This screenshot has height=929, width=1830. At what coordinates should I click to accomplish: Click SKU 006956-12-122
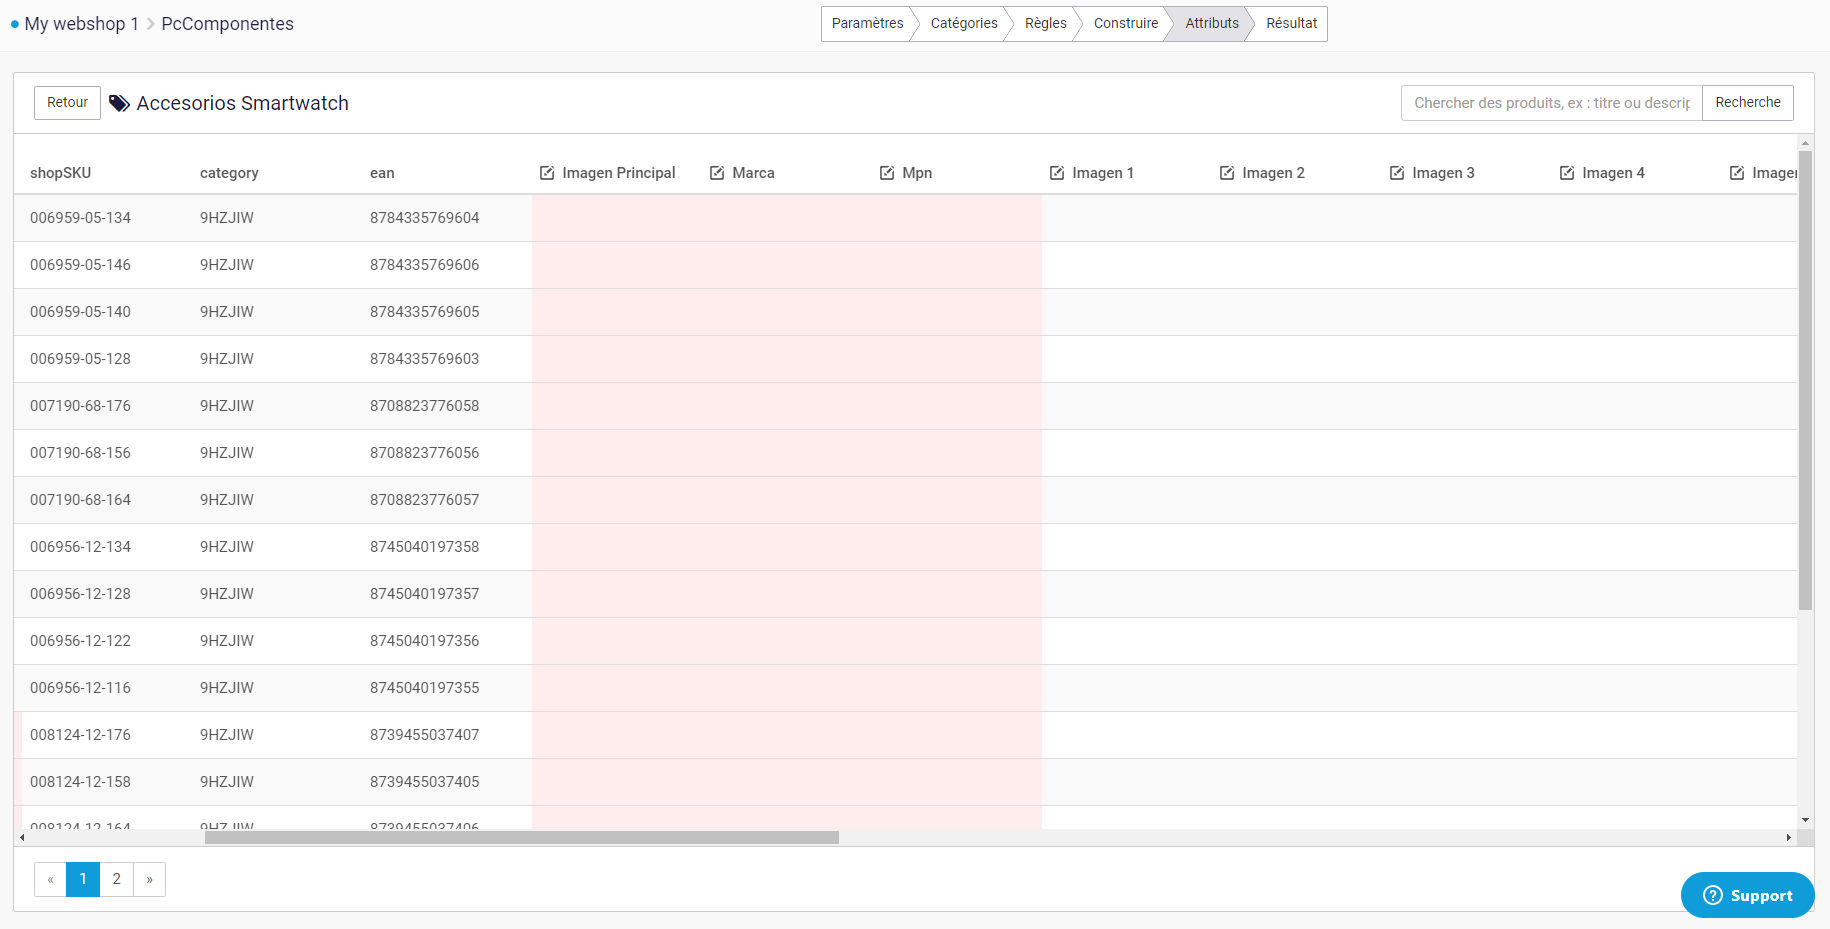point(80,641)
